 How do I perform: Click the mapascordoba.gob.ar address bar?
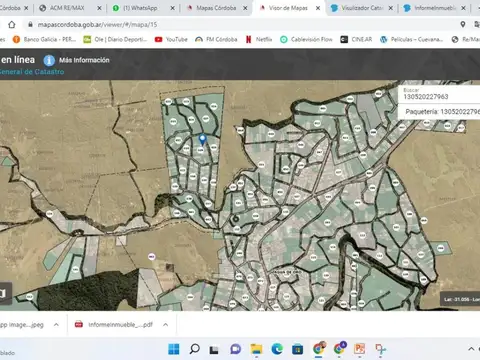pos(97,24)
